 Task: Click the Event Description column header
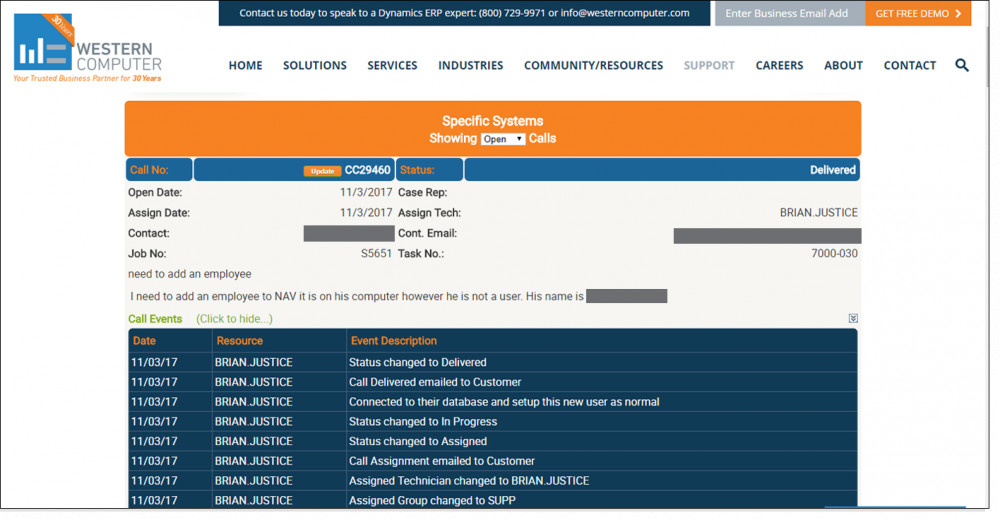click(394, 341)
